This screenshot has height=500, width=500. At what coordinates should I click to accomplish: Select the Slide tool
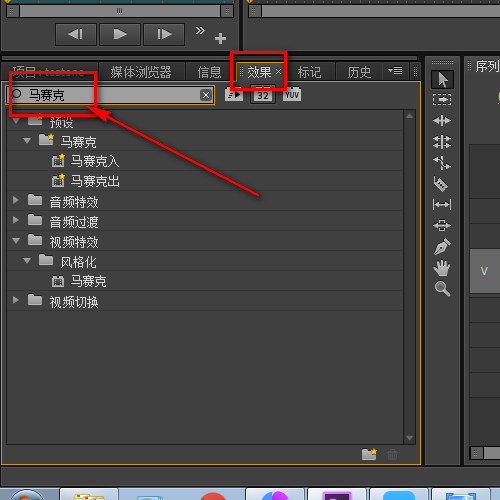click(442, 225)
